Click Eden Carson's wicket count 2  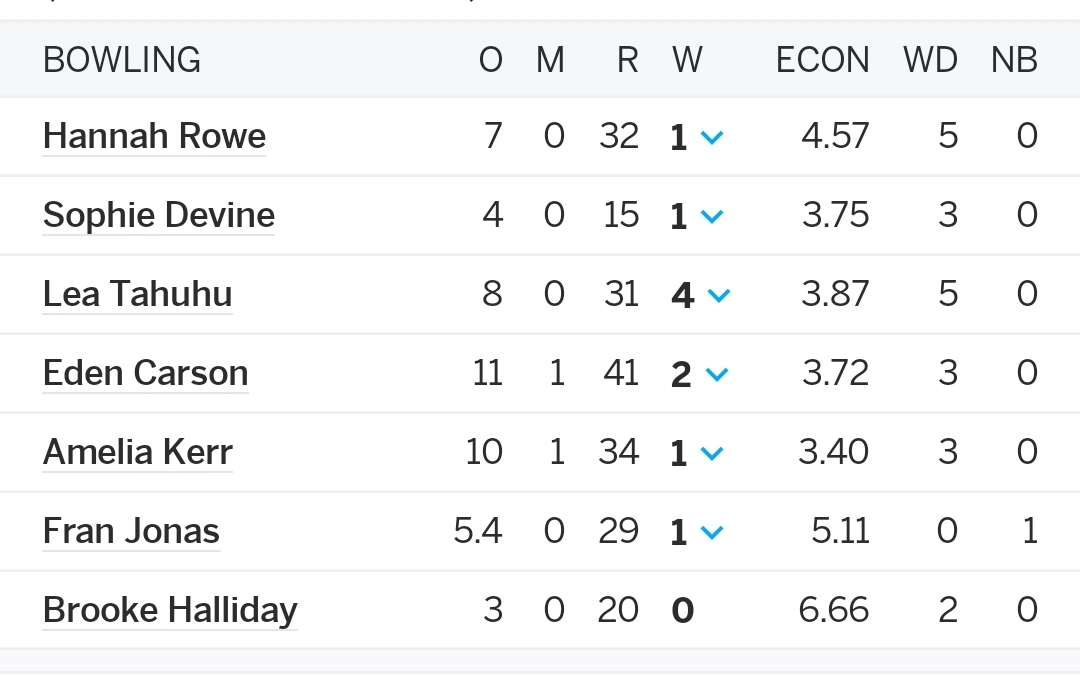pos(681,375)
